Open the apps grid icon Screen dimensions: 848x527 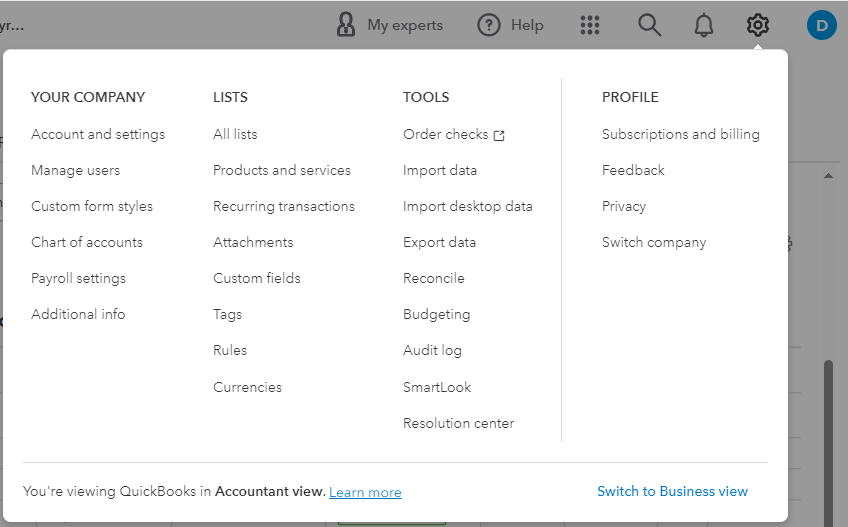[590, 25]
